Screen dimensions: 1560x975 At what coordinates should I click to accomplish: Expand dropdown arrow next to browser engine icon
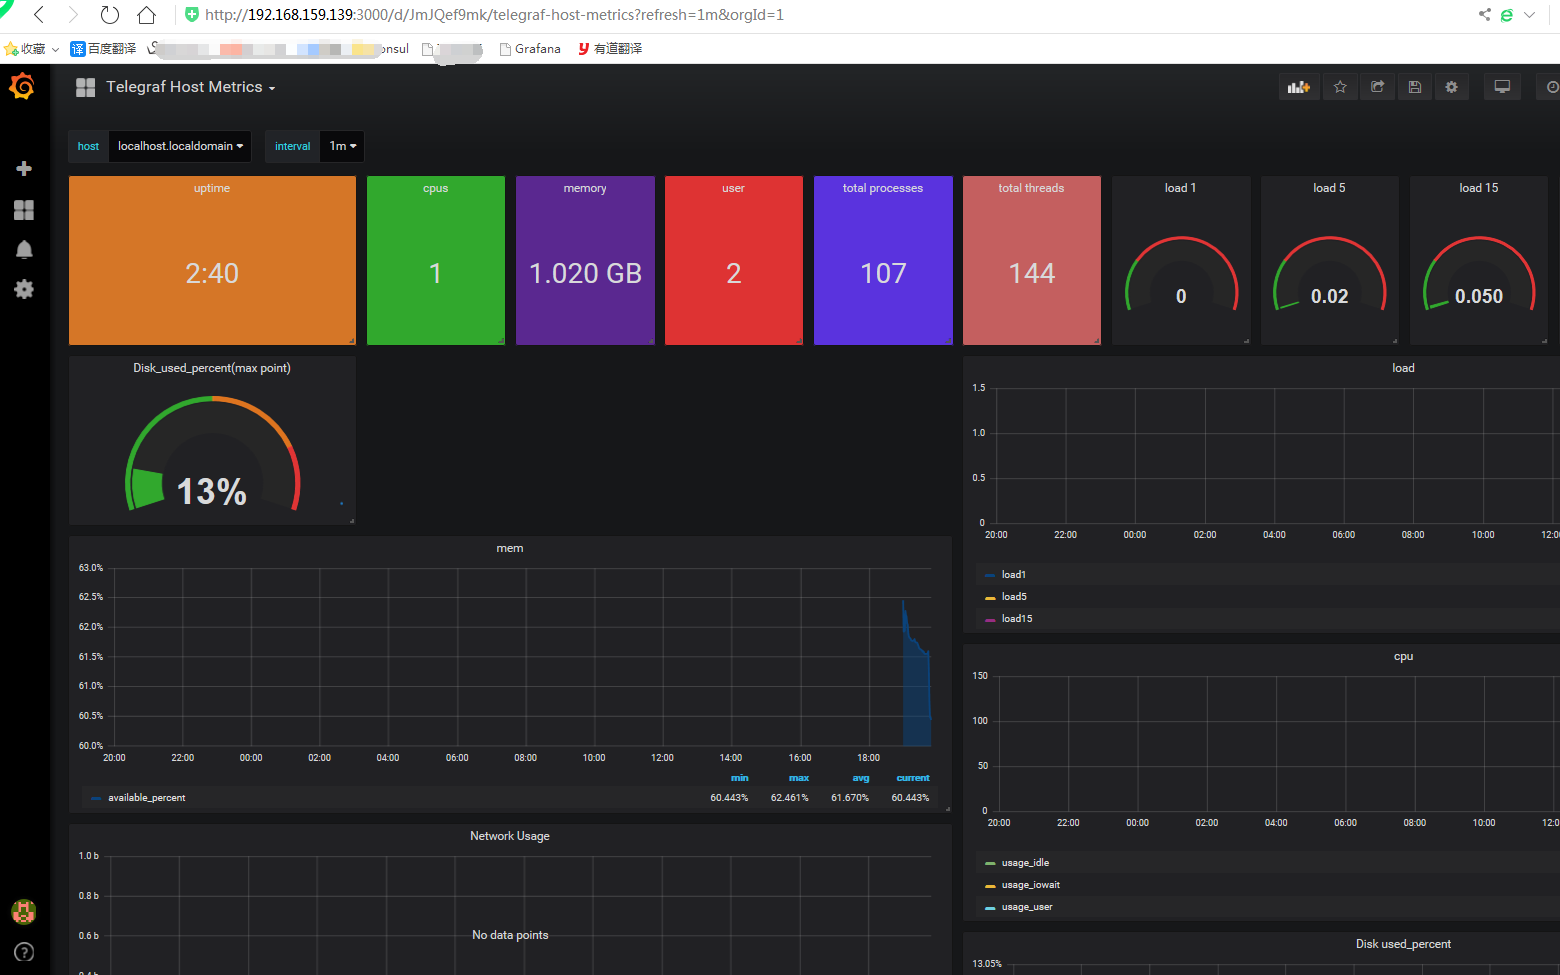click(1529, 15)
